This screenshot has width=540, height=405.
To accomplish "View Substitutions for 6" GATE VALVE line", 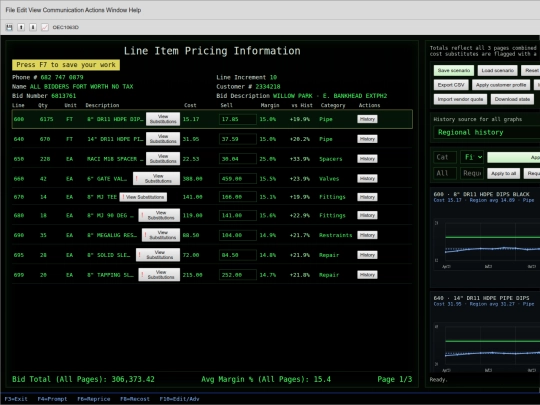I will coord(157,178).
